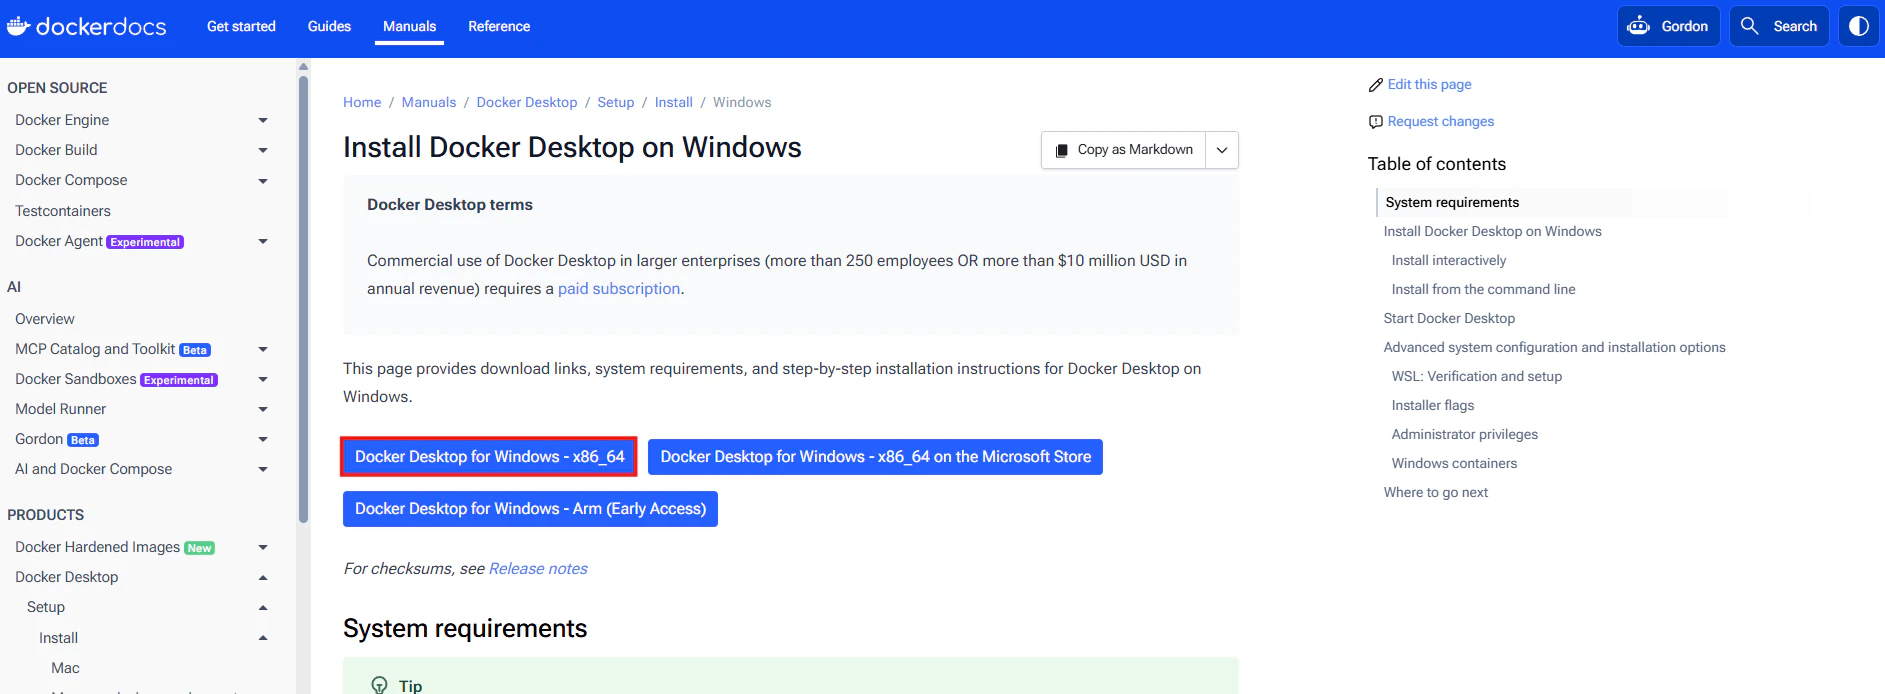Click the Edit this page link text
This screenshot has width=1885, height=694.
point(1430,84)
